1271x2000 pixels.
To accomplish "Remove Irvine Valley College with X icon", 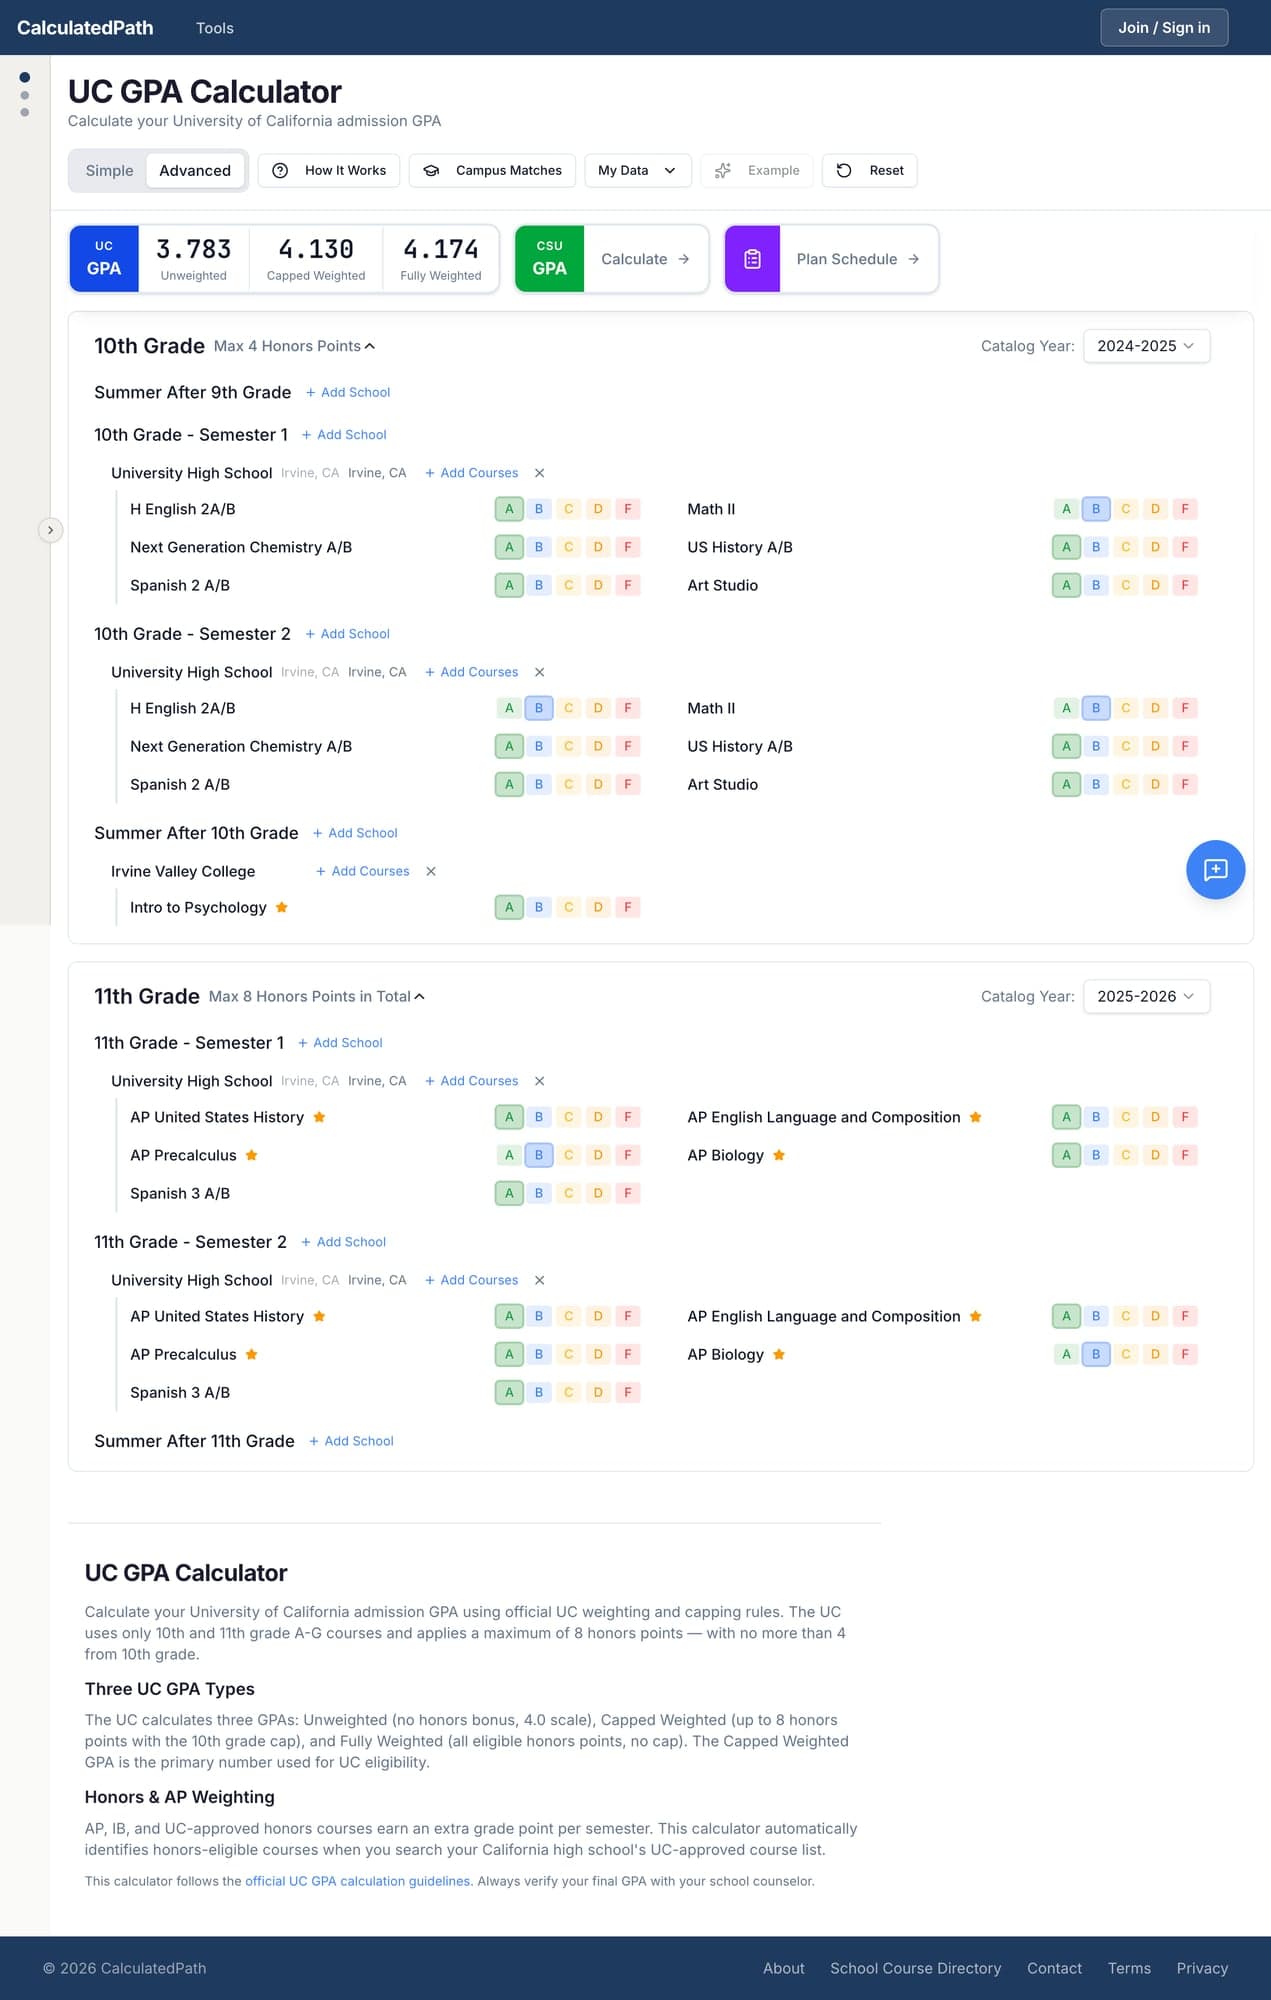I will click(x=431, y=872).
